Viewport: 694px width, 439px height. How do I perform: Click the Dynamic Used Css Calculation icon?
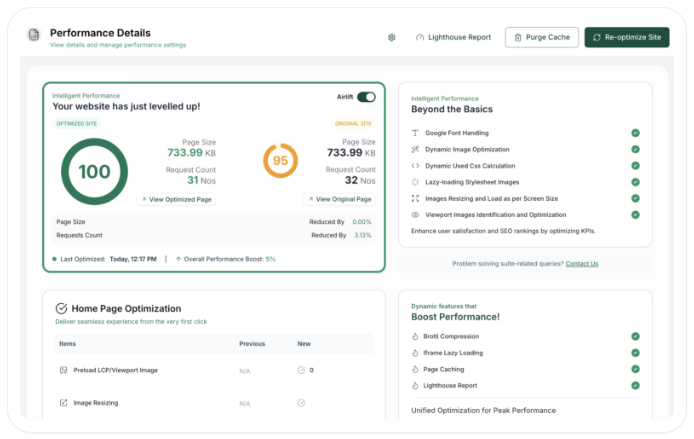tap(415, 166)
